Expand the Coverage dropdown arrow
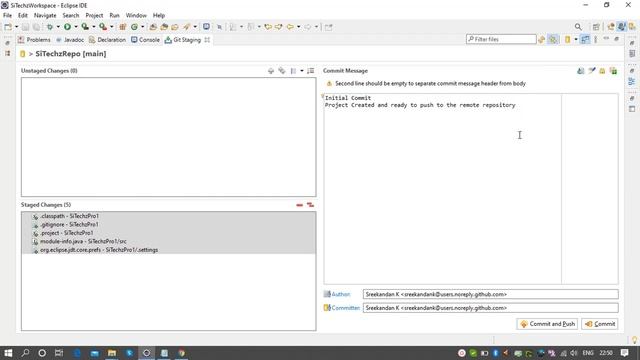The width and height of the screenshot is (640, 360). click(x=93, y=27)
